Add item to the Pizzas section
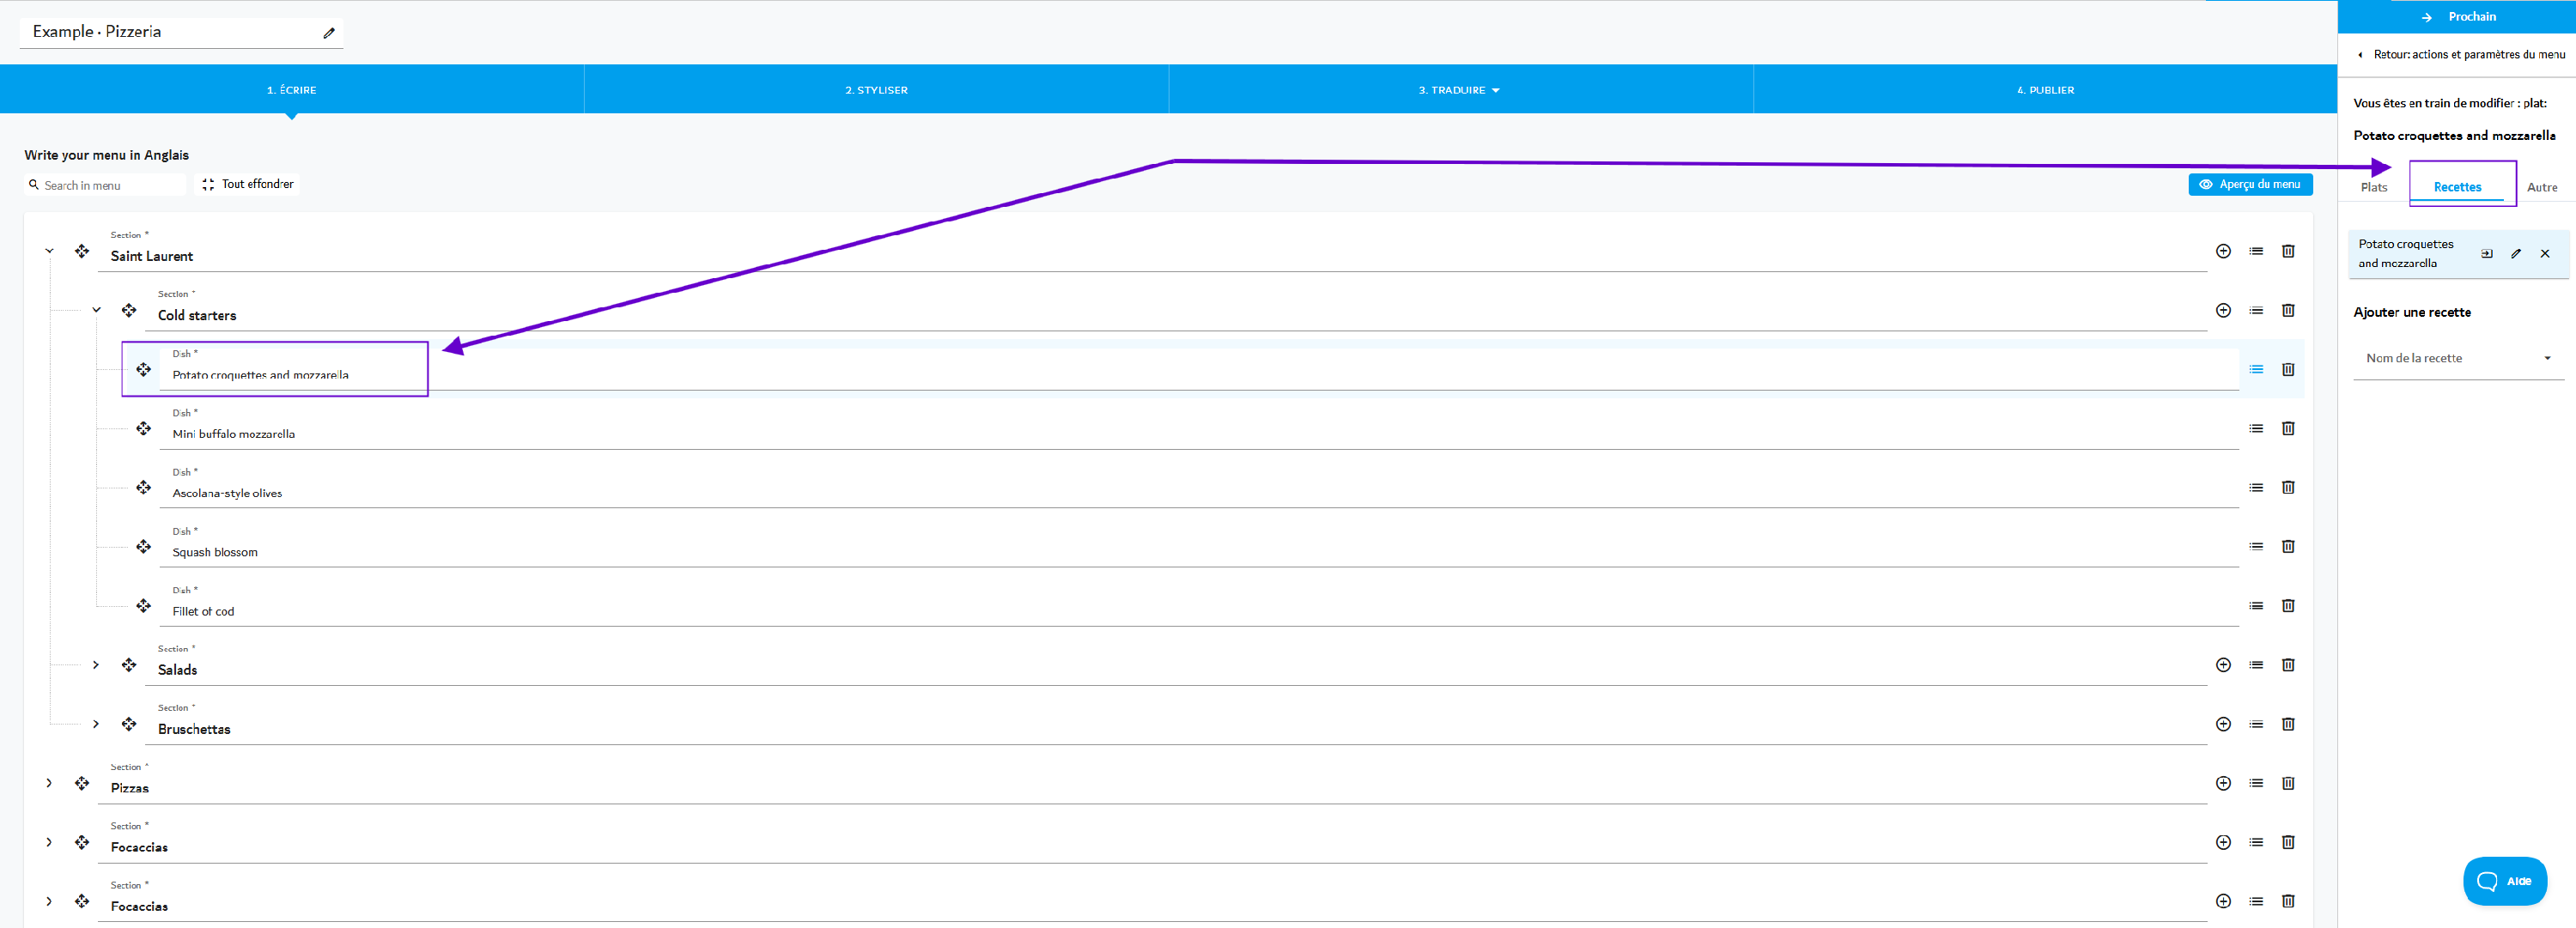 [2222, 783]
